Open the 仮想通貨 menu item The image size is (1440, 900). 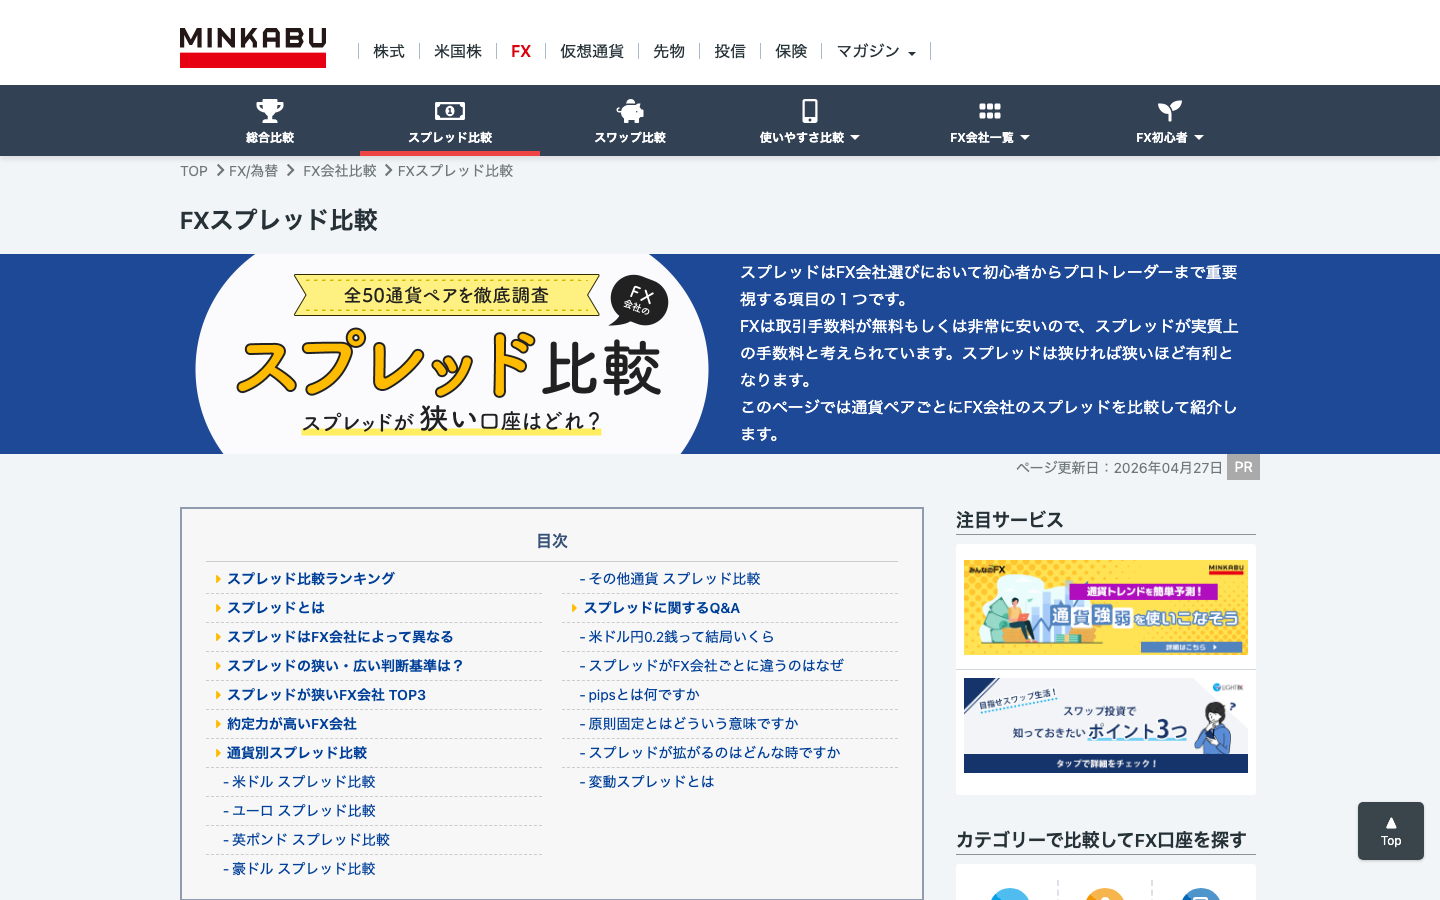point(592,51)
